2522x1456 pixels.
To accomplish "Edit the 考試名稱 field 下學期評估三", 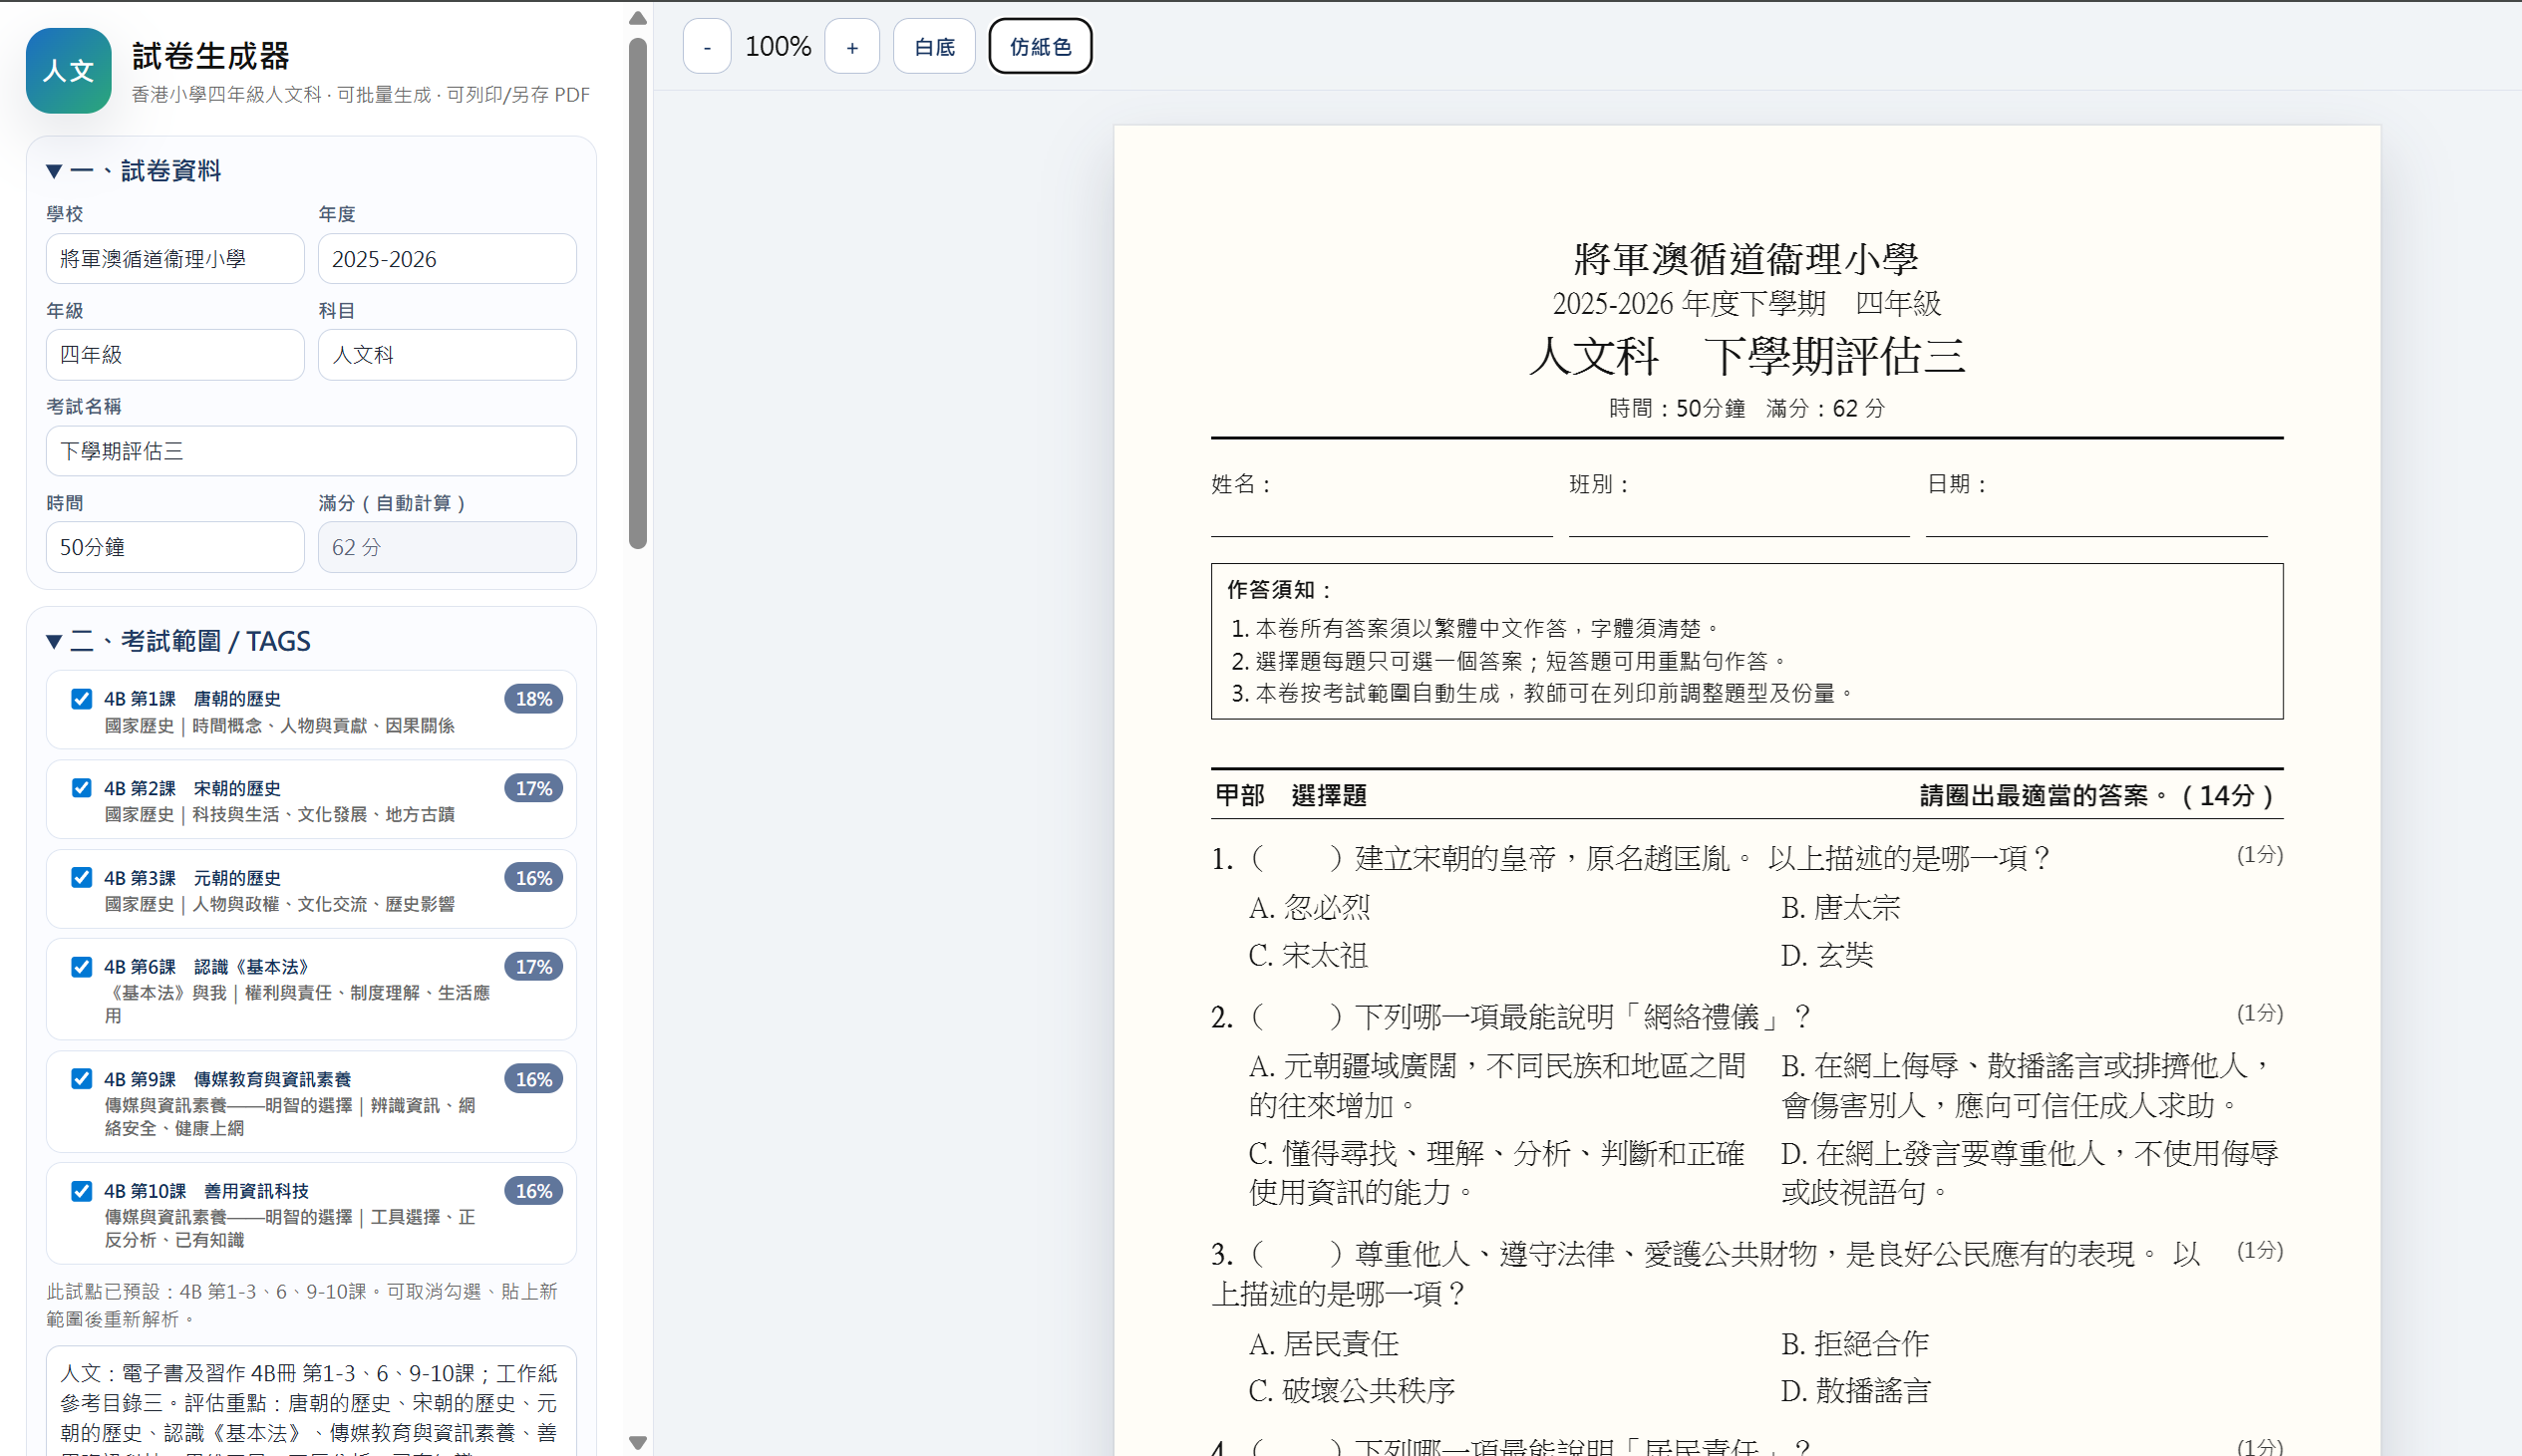I will [311, 451].
